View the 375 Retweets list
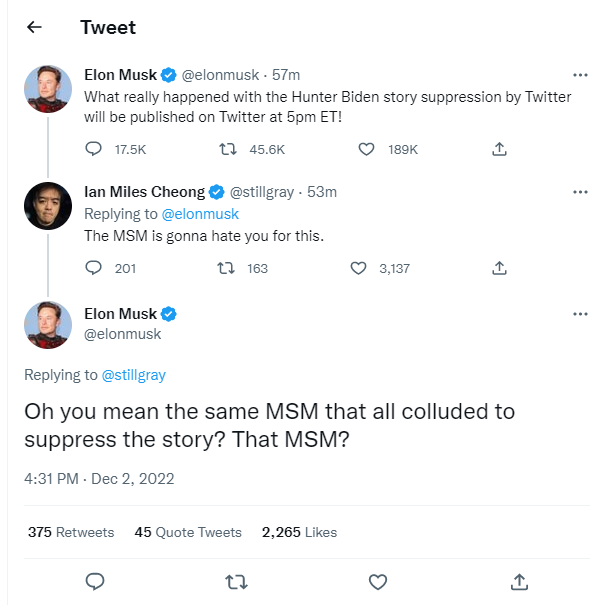 point(71,532)
